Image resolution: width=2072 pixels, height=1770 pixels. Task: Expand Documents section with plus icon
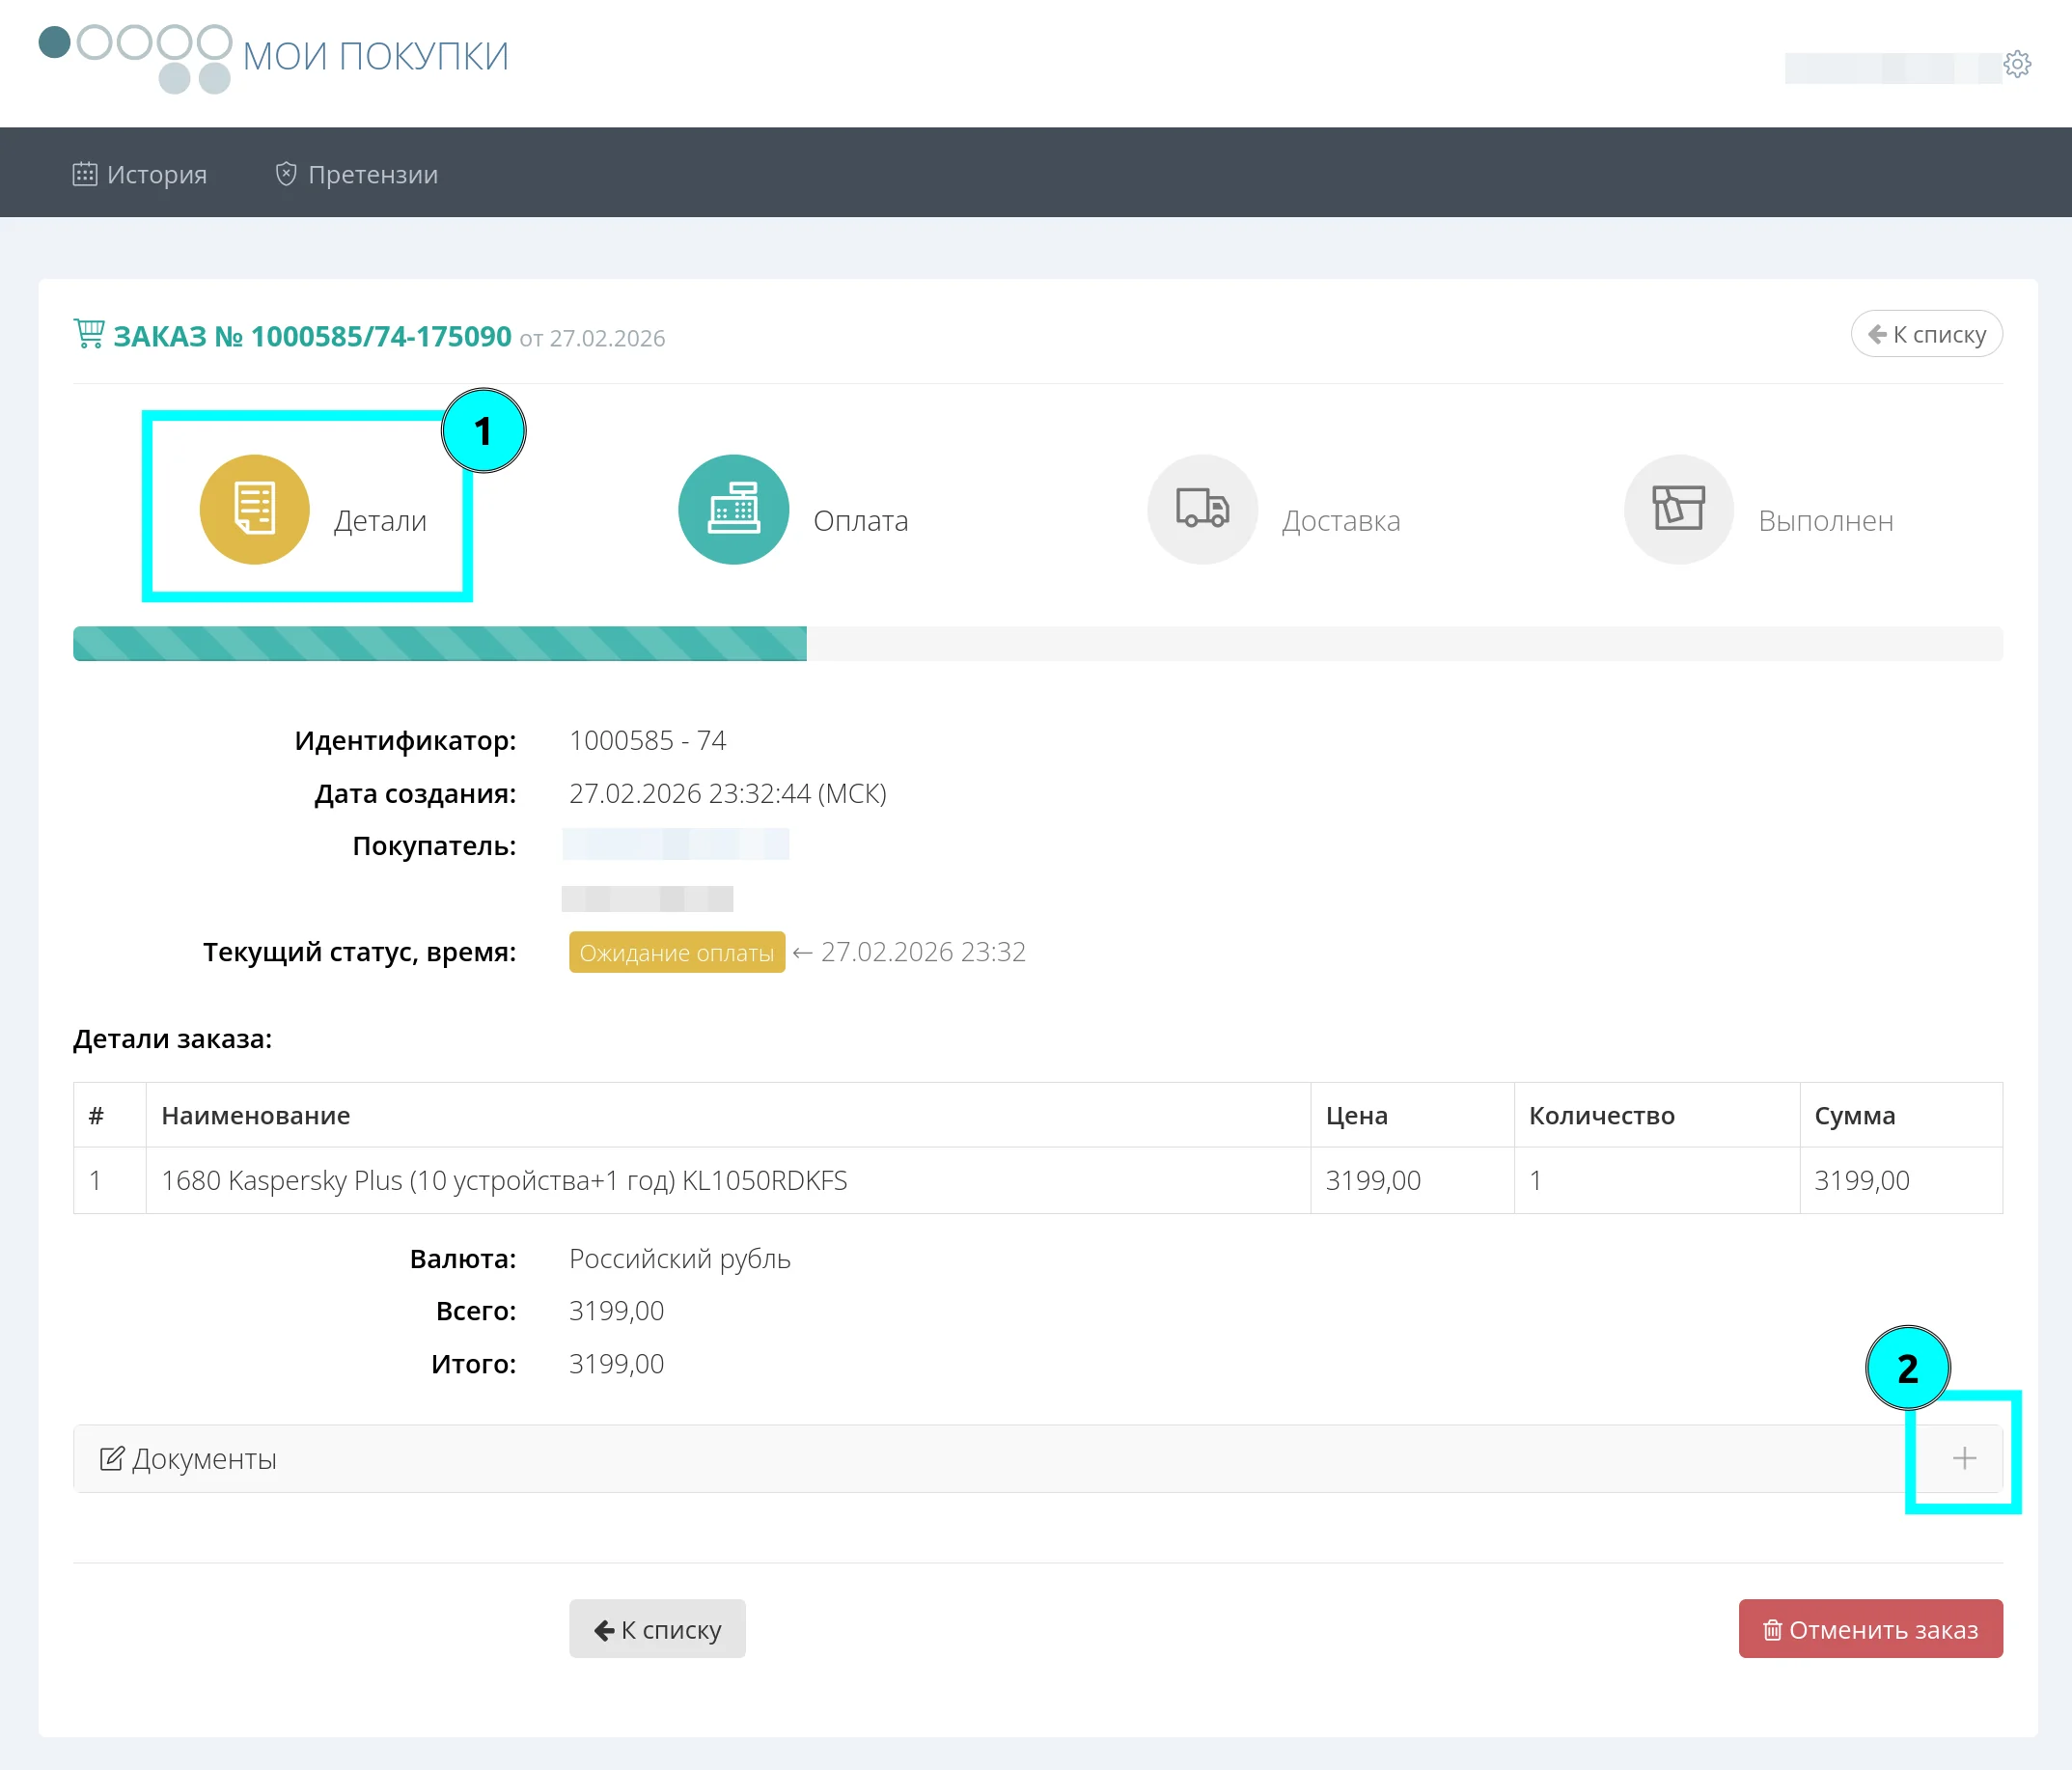[x=1963, y=1458]
